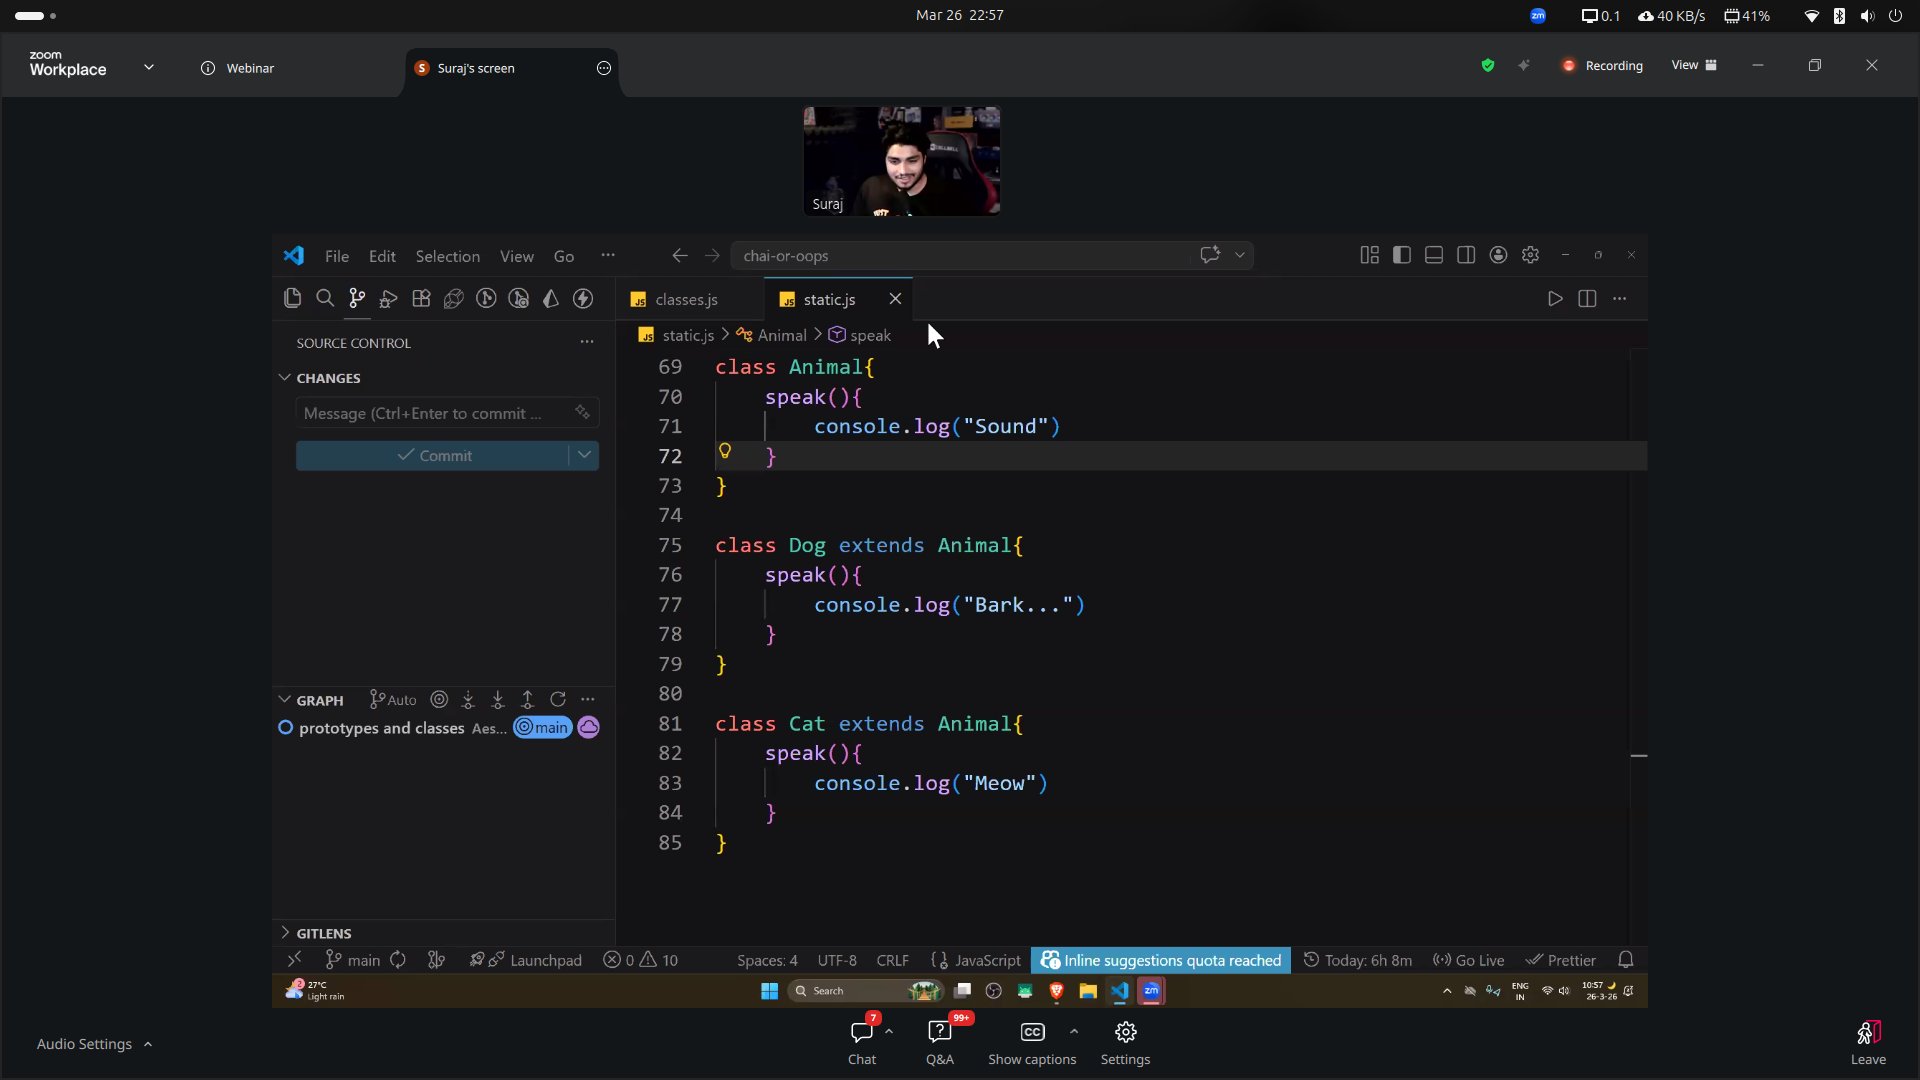Switch to the classes.js tab
The height and width of the screenshot is (1080, 1920).
pos(686,299)
